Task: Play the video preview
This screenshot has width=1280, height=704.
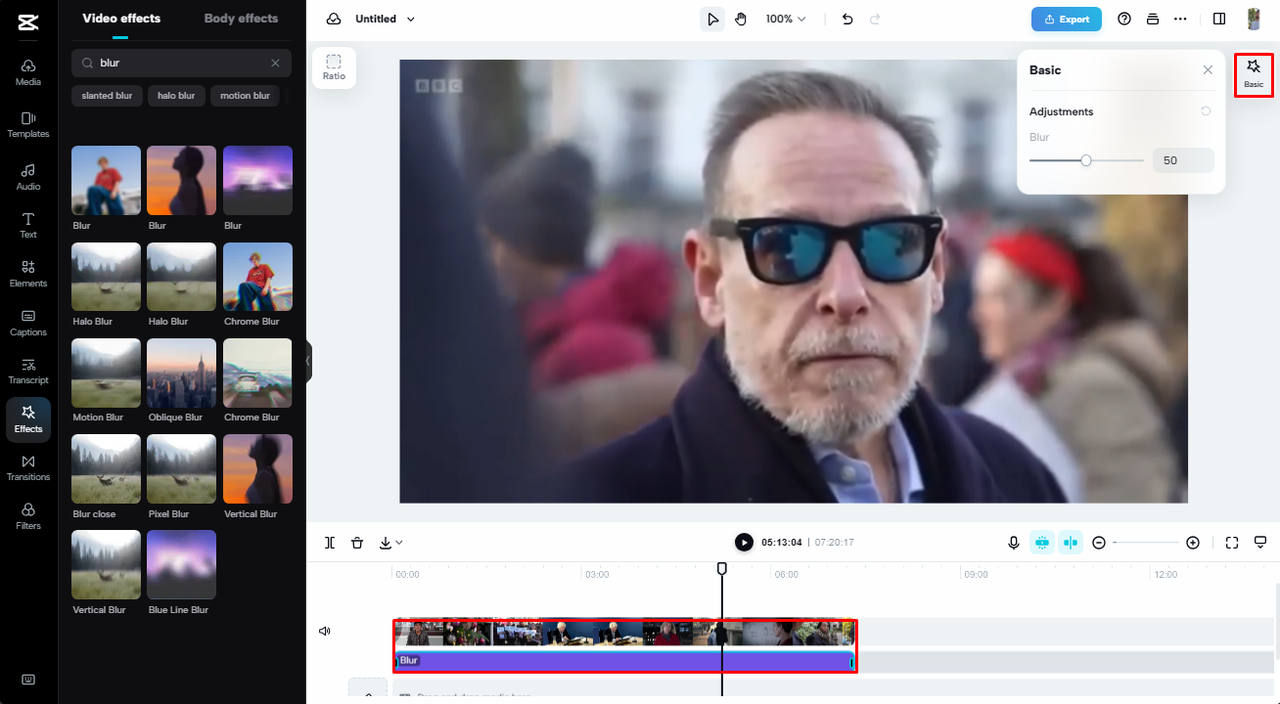Action: pyautogui.click(x=744, y=542)
